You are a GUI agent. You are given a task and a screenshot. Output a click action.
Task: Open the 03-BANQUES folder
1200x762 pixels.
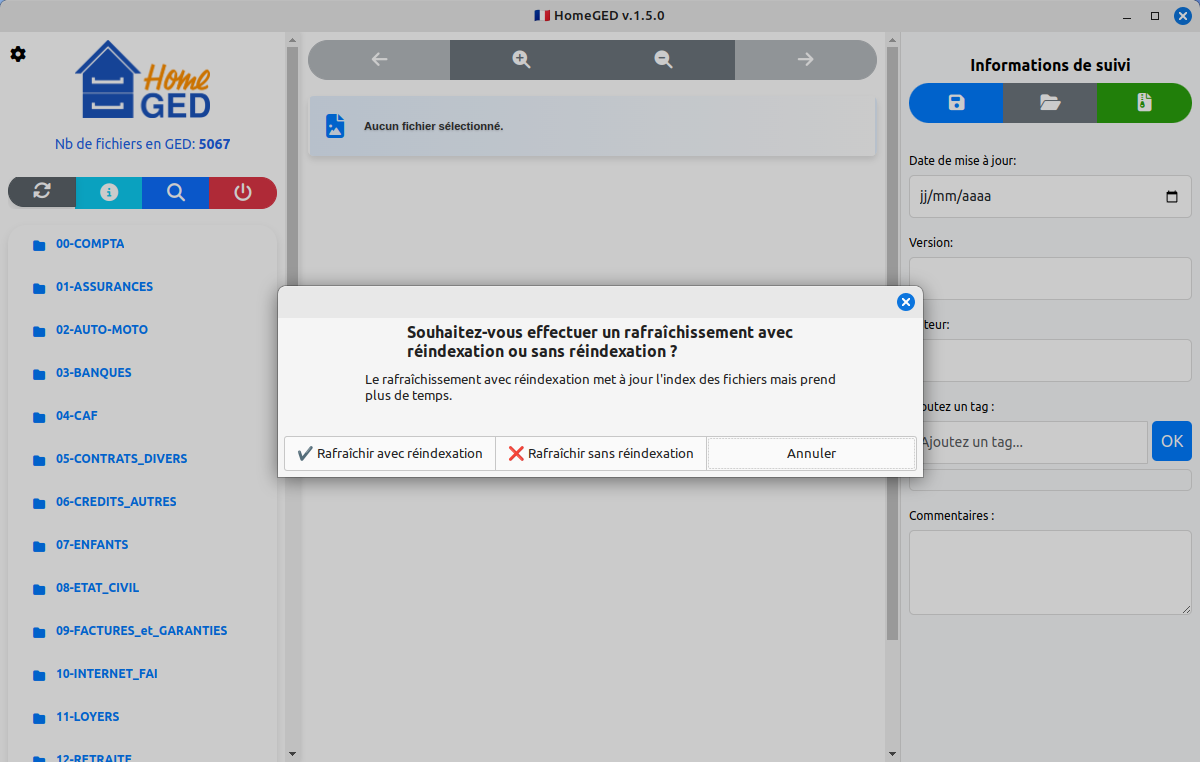(x=94, y=373)
